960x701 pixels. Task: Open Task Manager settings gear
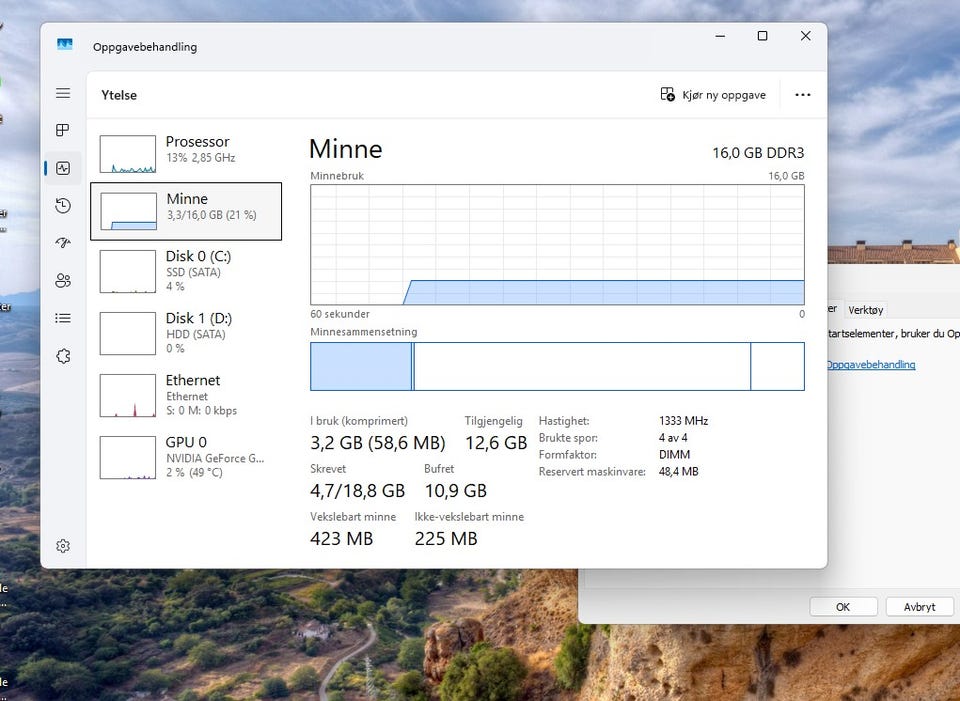[63, 545]
